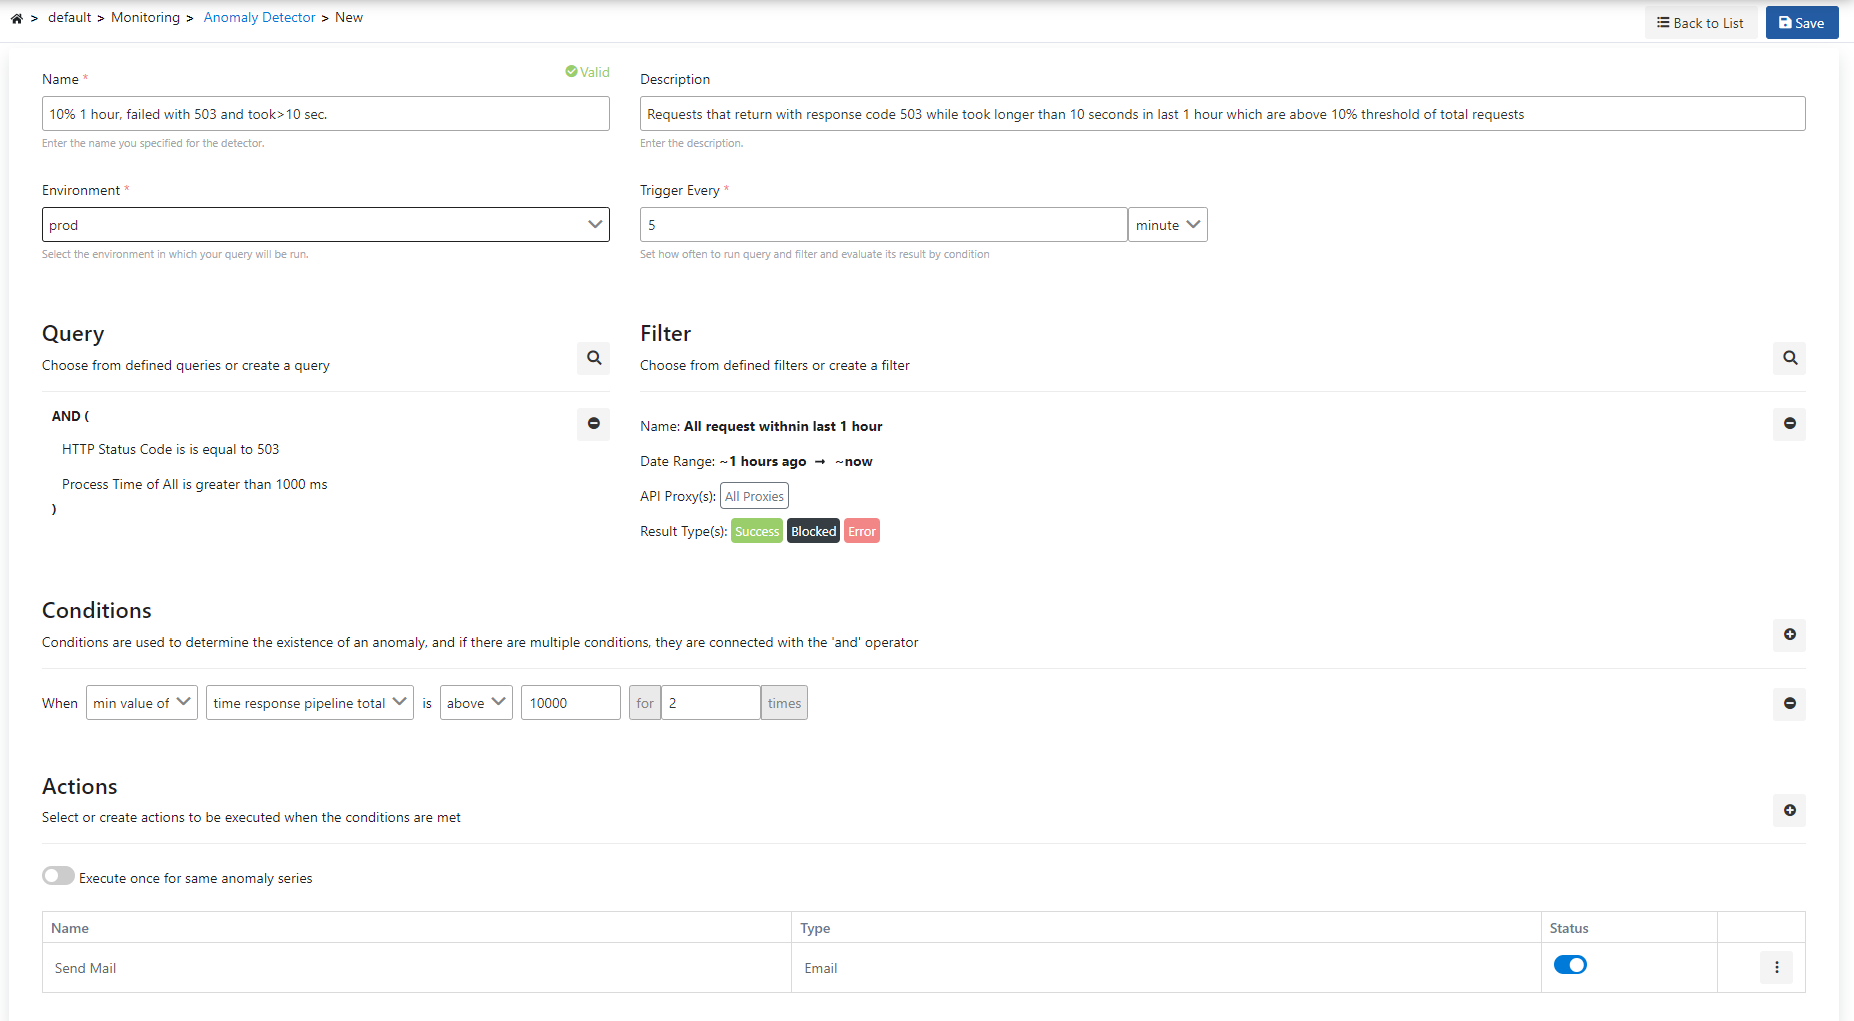Navigate to Monitoring in breadcrumb

145,18
